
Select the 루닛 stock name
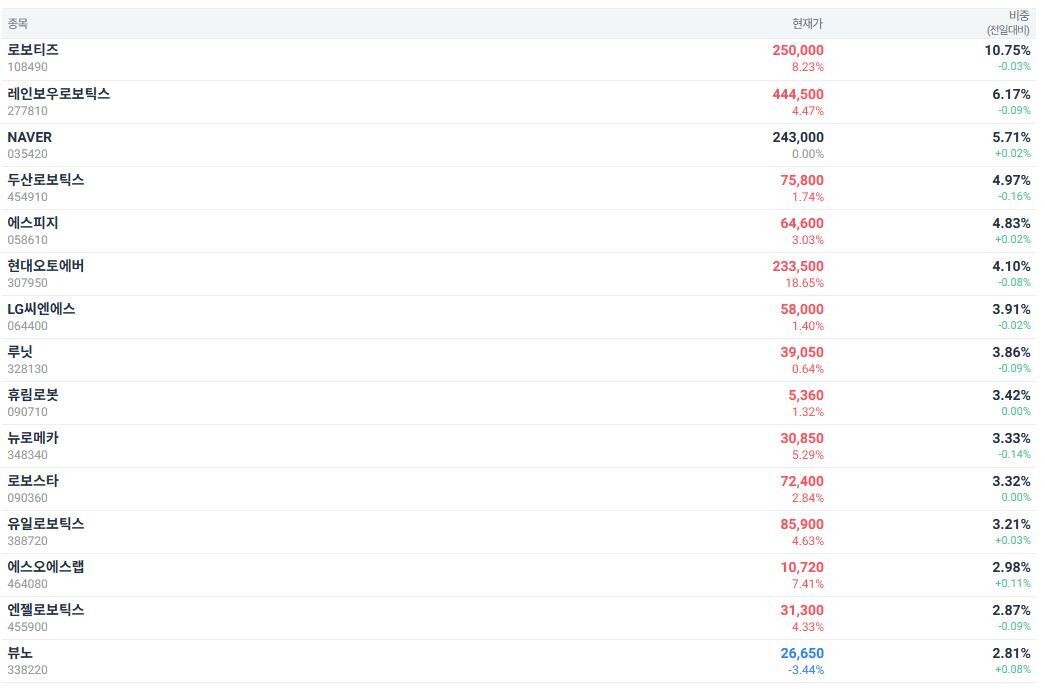click(20, 352)
